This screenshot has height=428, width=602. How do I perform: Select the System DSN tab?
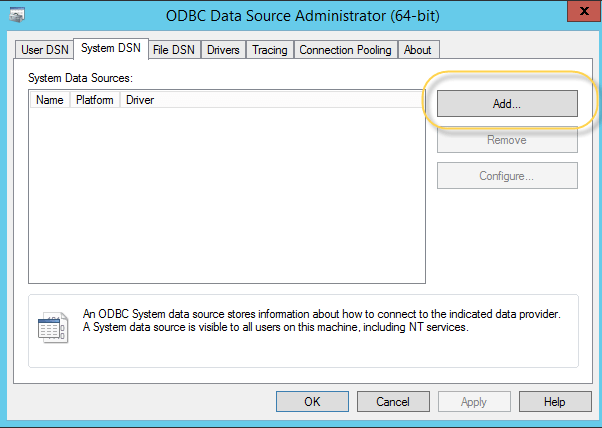click(x=110, y=49)
